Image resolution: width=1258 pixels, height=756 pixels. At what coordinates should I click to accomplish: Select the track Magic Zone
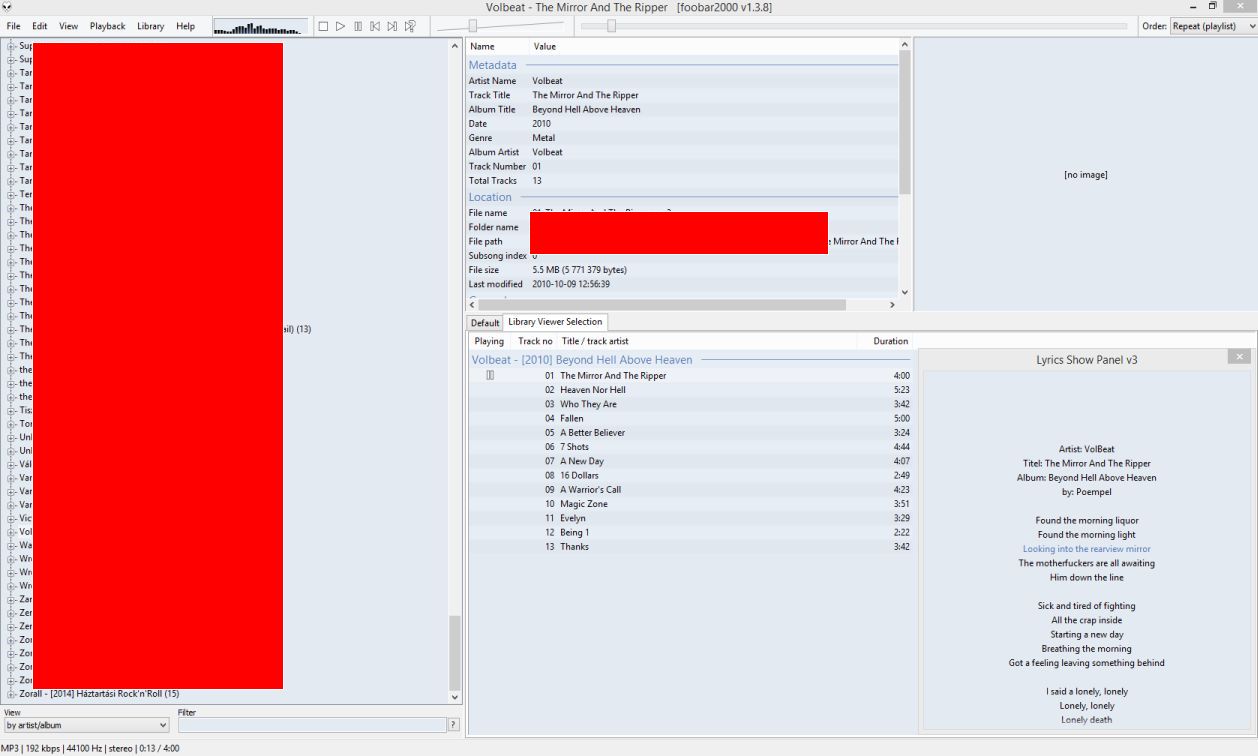pyautogui.click(x=690, y=504)
